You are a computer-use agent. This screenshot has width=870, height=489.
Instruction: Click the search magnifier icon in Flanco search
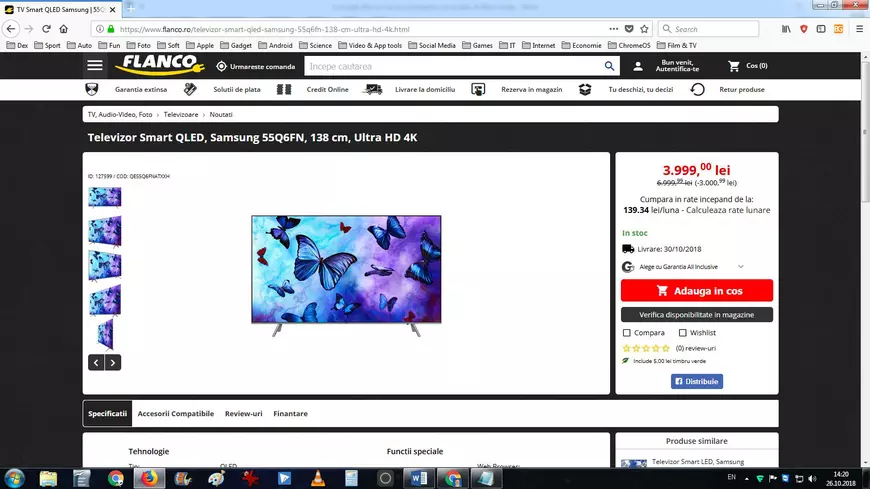point(609,67)
